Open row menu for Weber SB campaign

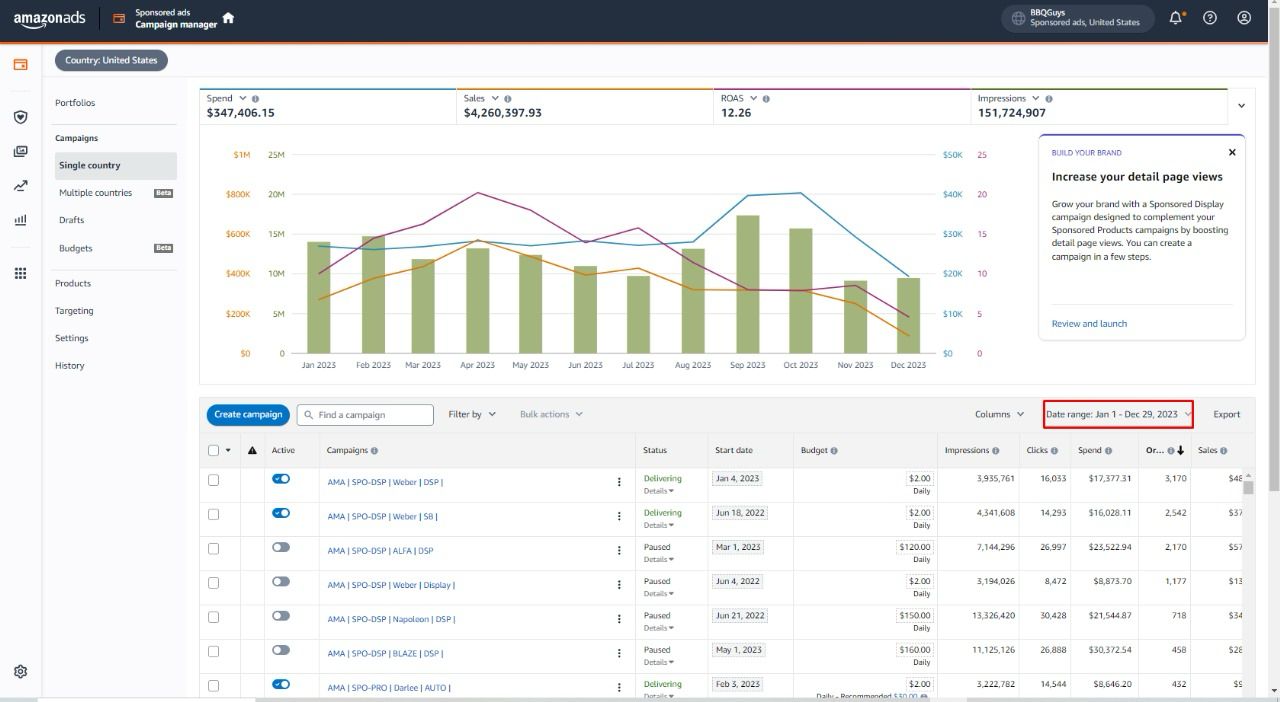point(619,517)
